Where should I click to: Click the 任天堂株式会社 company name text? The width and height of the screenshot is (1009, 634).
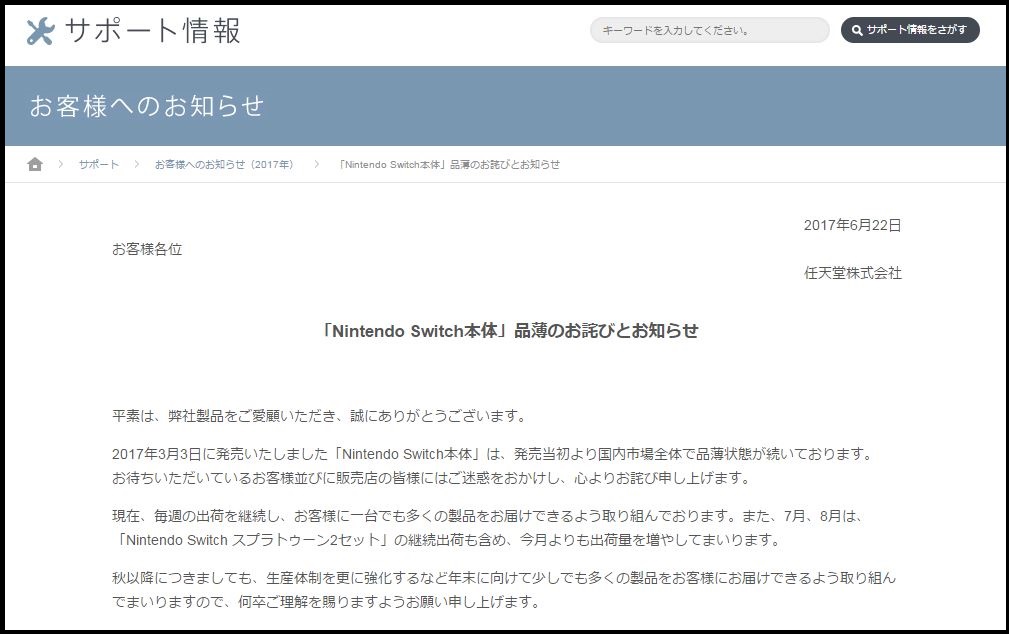pyautogui.click(x=853, y=273)
